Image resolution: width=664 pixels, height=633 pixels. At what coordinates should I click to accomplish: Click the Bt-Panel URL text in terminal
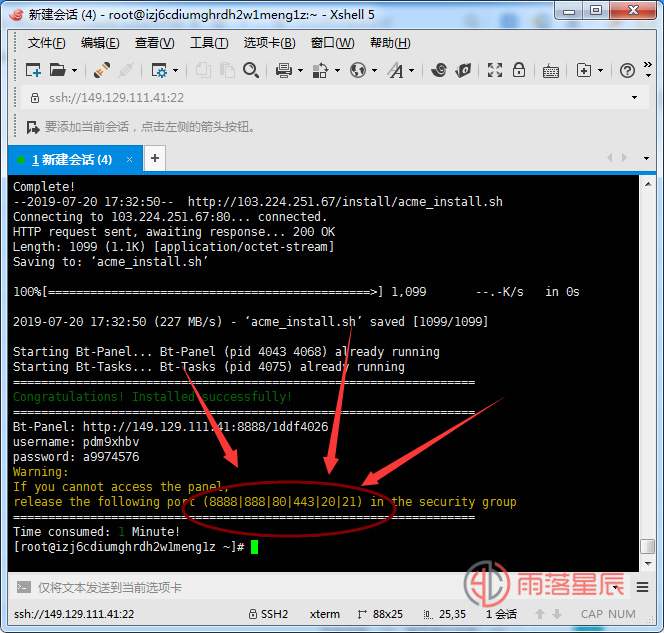(205, 426)
